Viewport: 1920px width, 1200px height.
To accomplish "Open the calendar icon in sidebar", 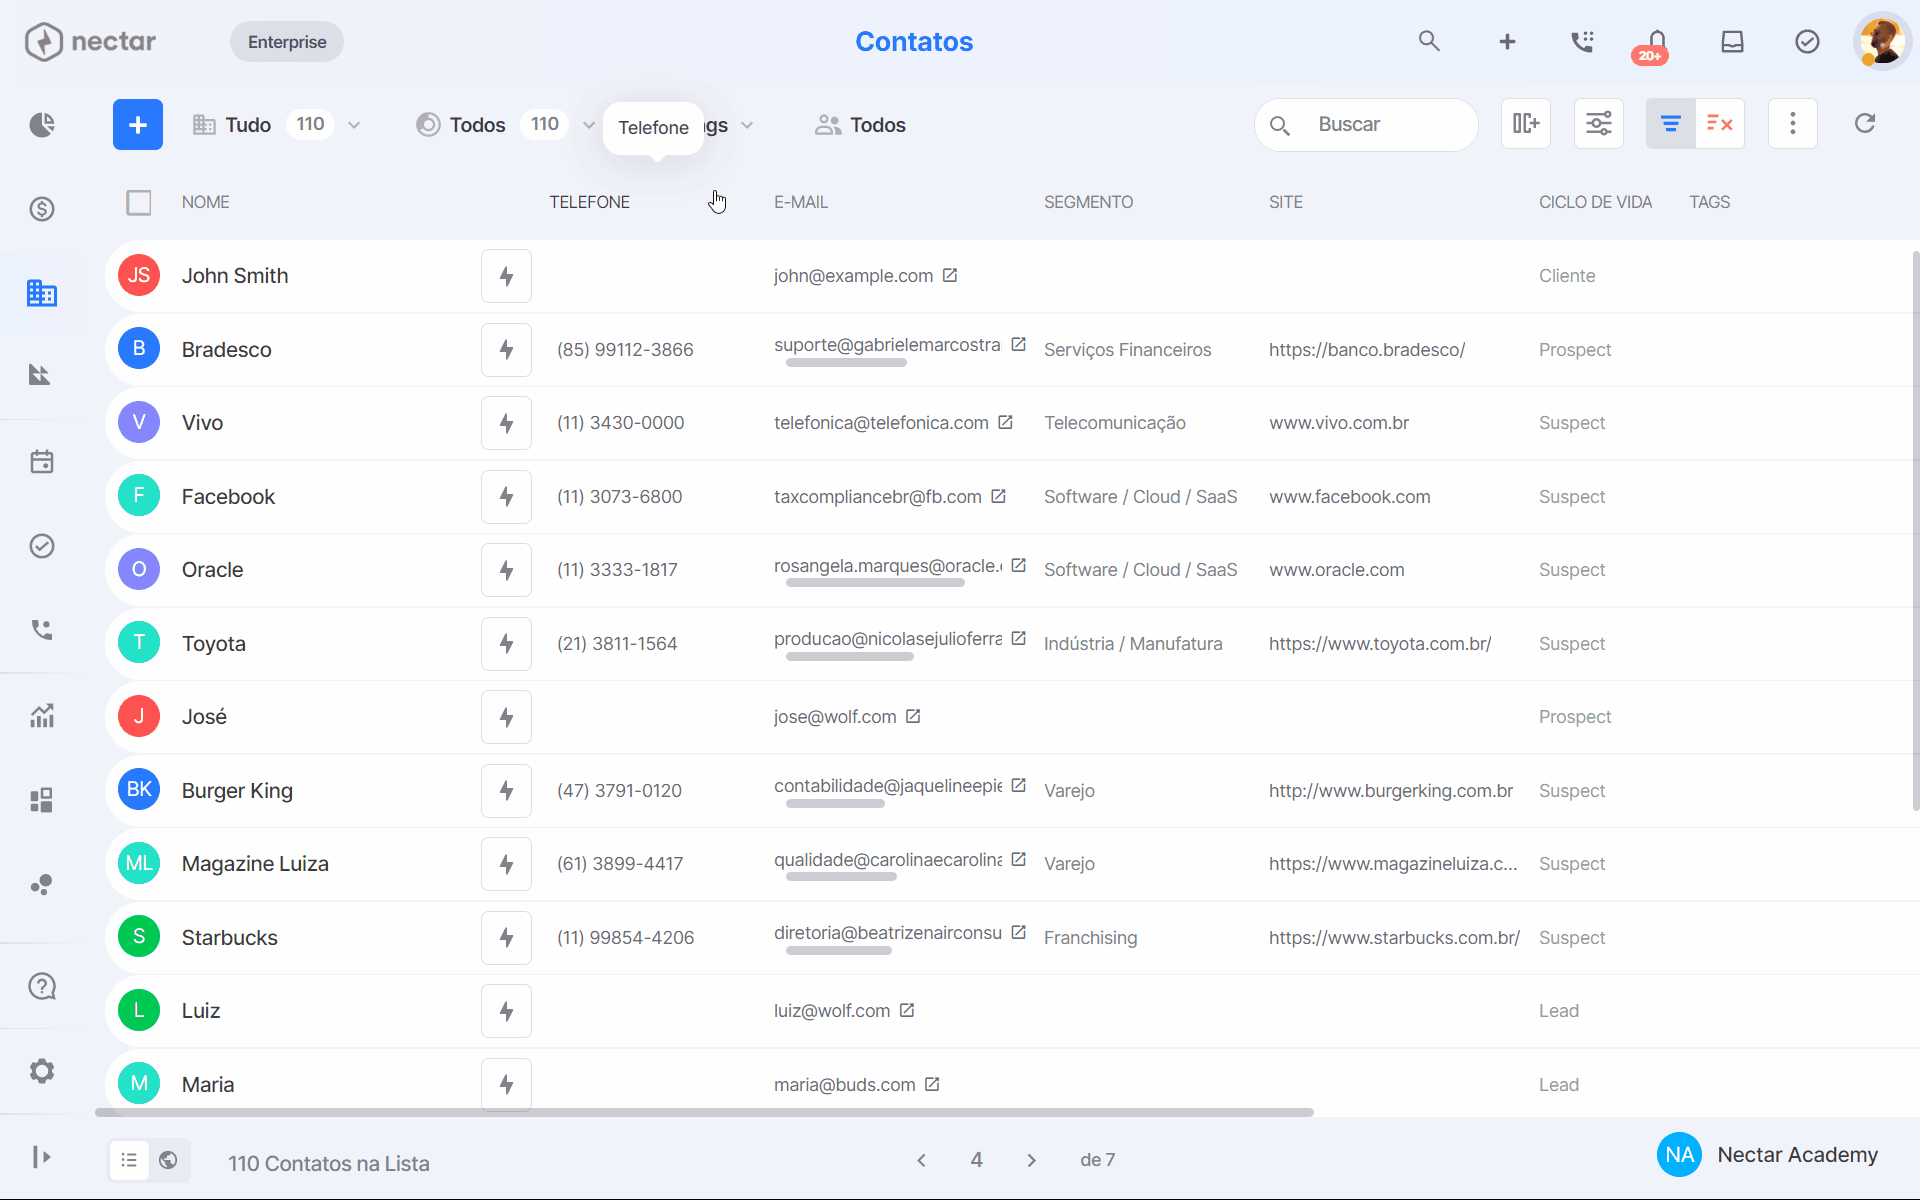I will coord(42,462).
